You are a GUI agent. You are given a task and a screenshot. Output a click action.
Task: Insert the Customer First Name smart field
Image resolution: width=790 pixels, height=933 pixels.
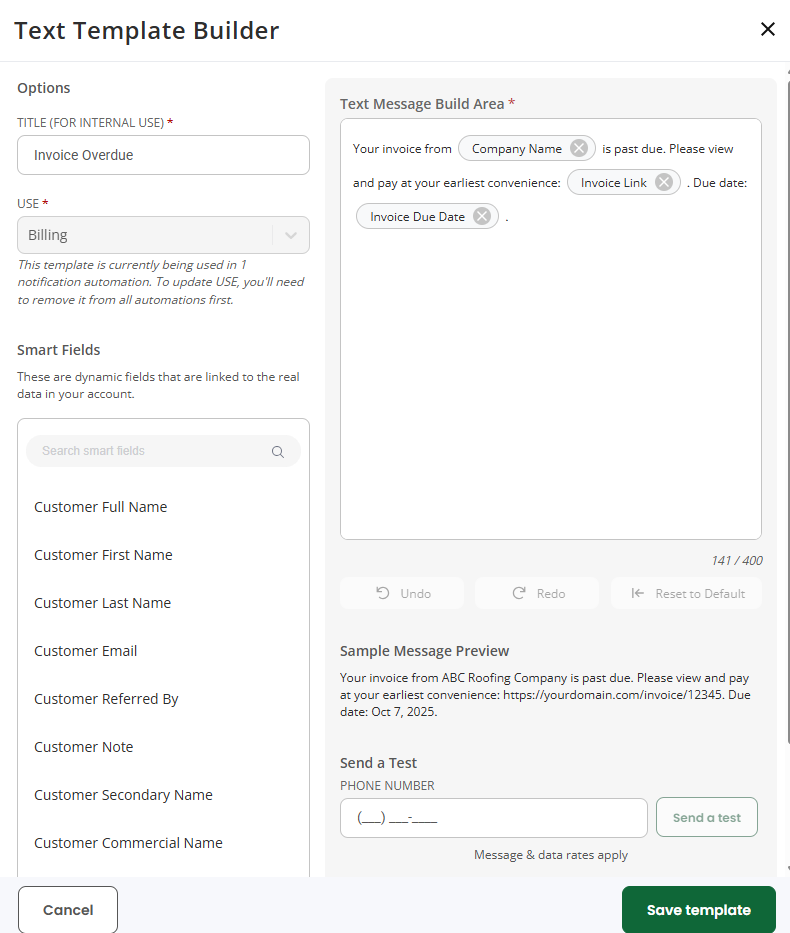point(103,555)
